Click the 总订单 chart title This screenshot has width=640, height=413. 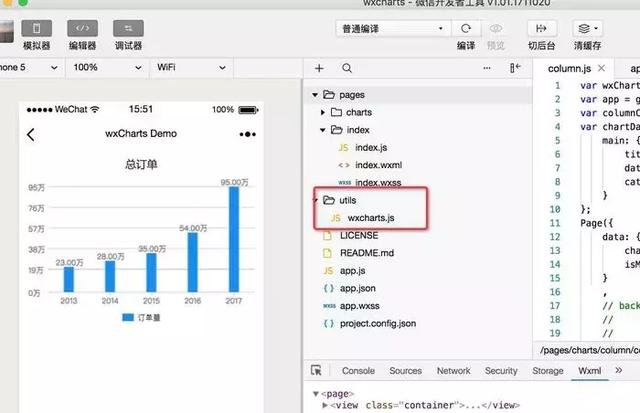[141, 164]
